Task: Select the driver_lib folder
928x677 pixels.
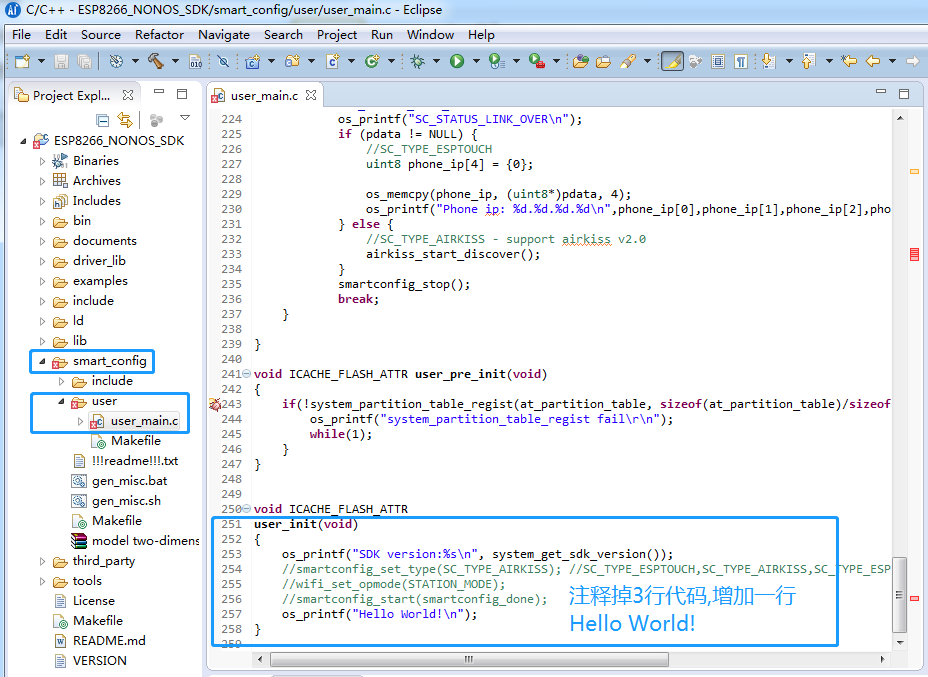Action: click(99, 261)
